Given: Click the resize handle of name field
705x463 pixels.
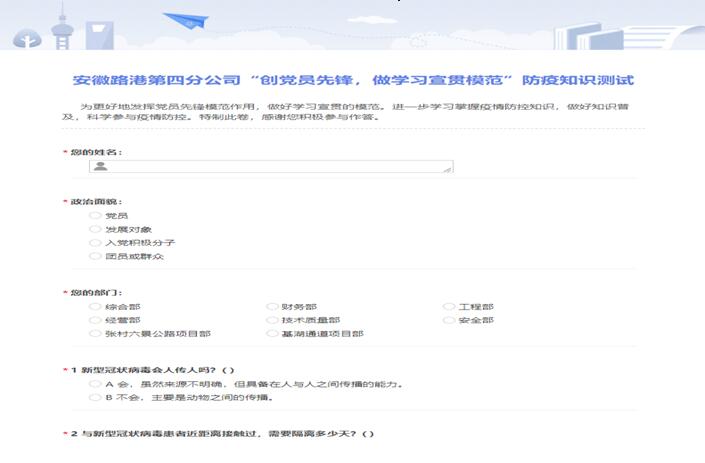Looking at the screenshot, I should (x=447, y=169).
